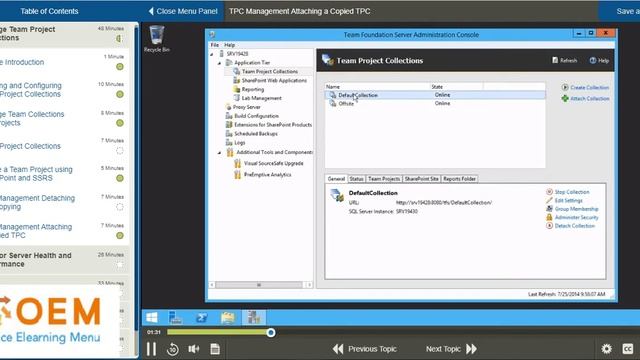Collapse the Application Tier node
640x360 pixels.
(x=219, y=63)
